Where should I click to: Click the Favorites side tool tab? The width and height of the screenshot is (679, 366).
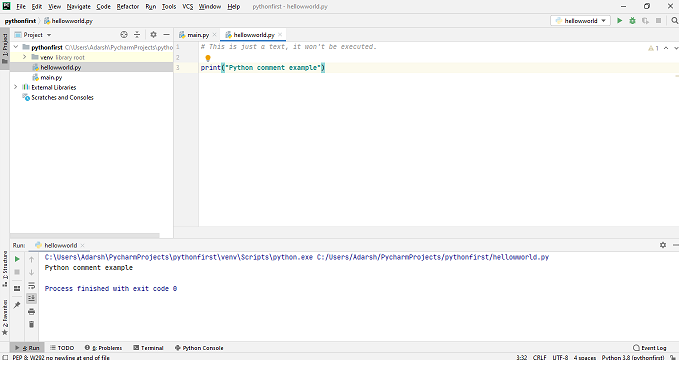[x=5, y=317]
